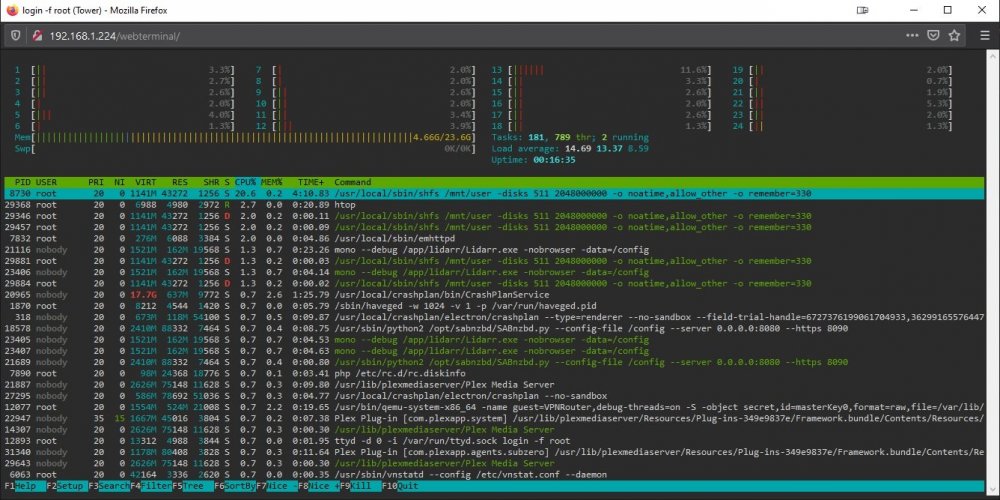This screenshot has width=1000, height=500.
Task: Select the crashplan --no-sandbox row PID 27295
Action: point(494,396)
